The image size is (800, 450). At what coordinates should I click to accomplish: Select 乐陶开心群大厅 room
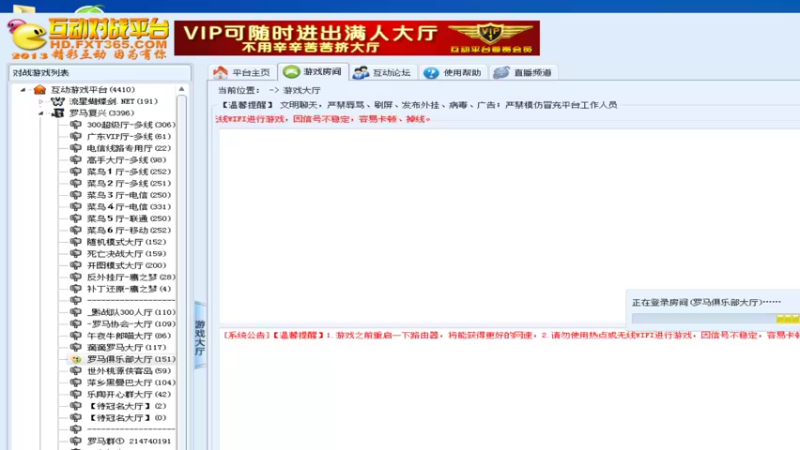tap(129, 394)
